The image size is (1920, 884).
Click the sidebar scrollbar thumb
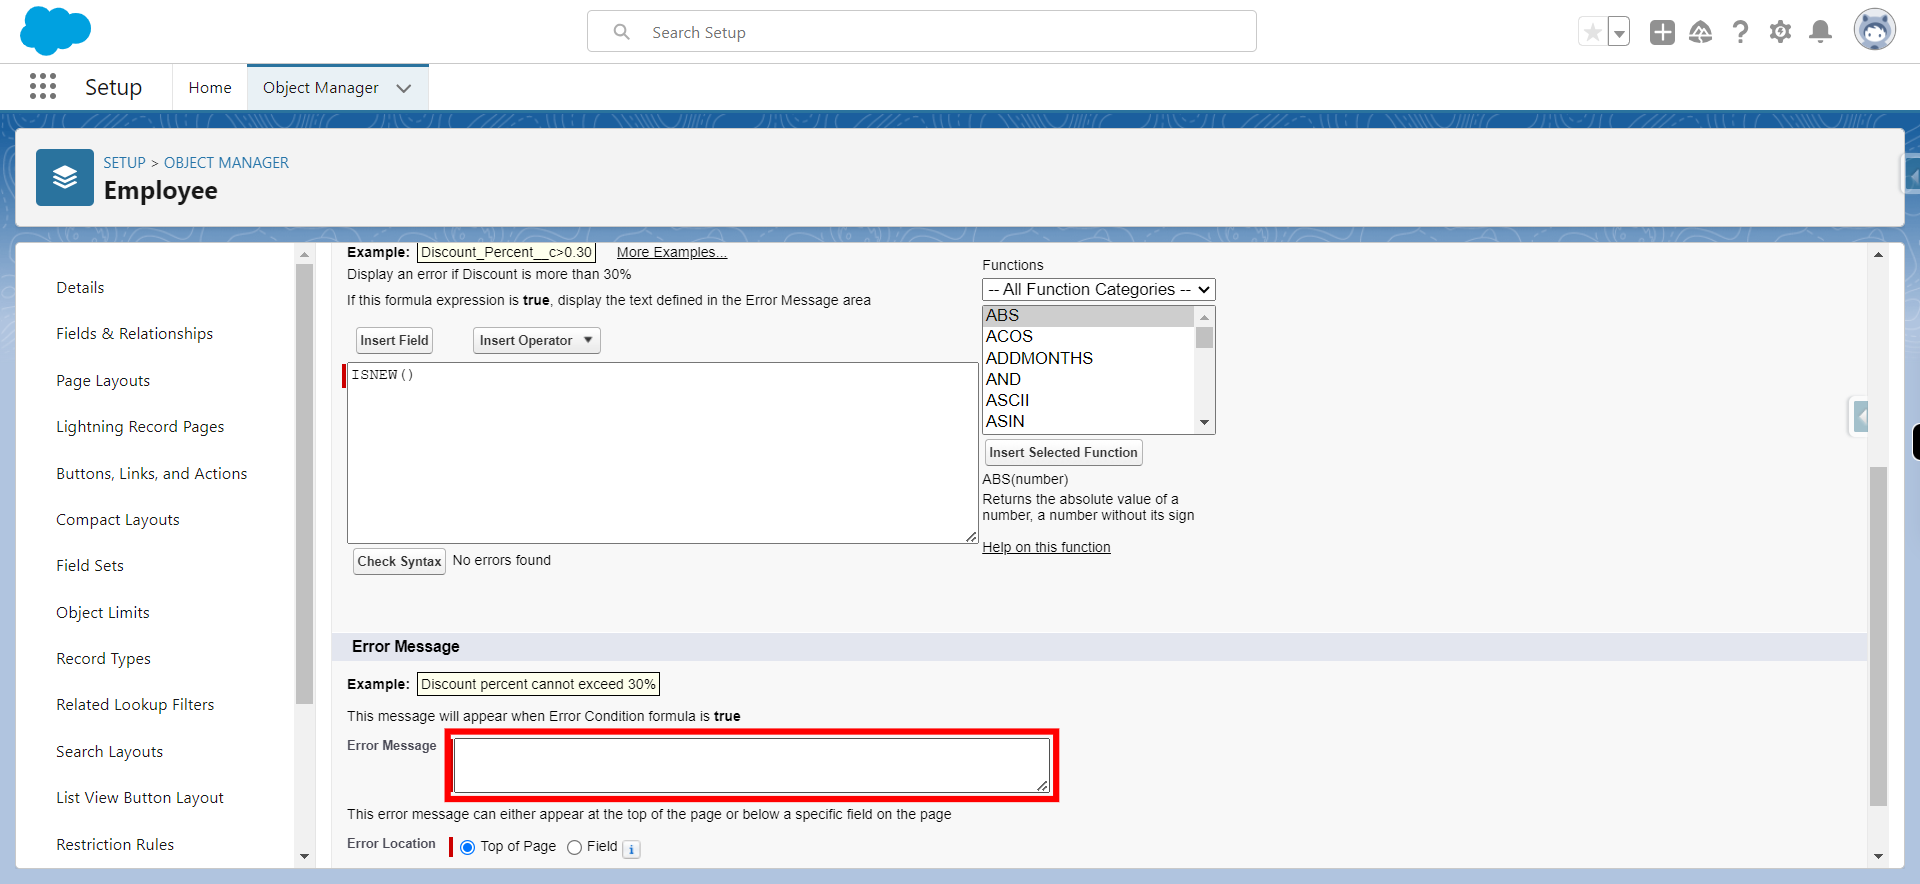(x=304, y=484)
